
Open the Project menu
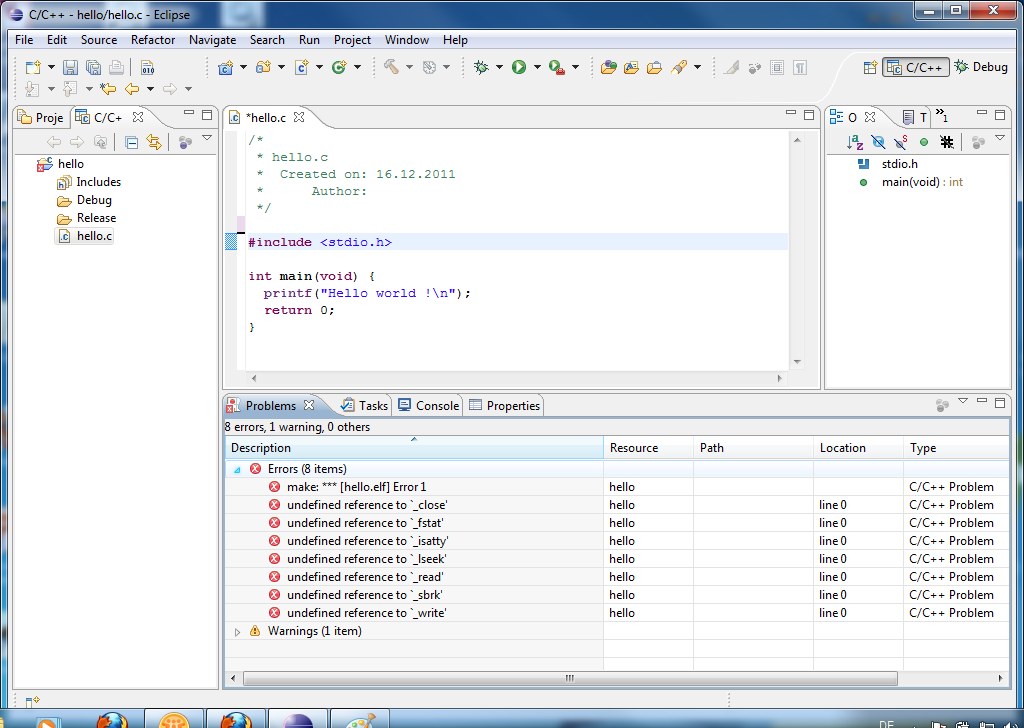352,40
